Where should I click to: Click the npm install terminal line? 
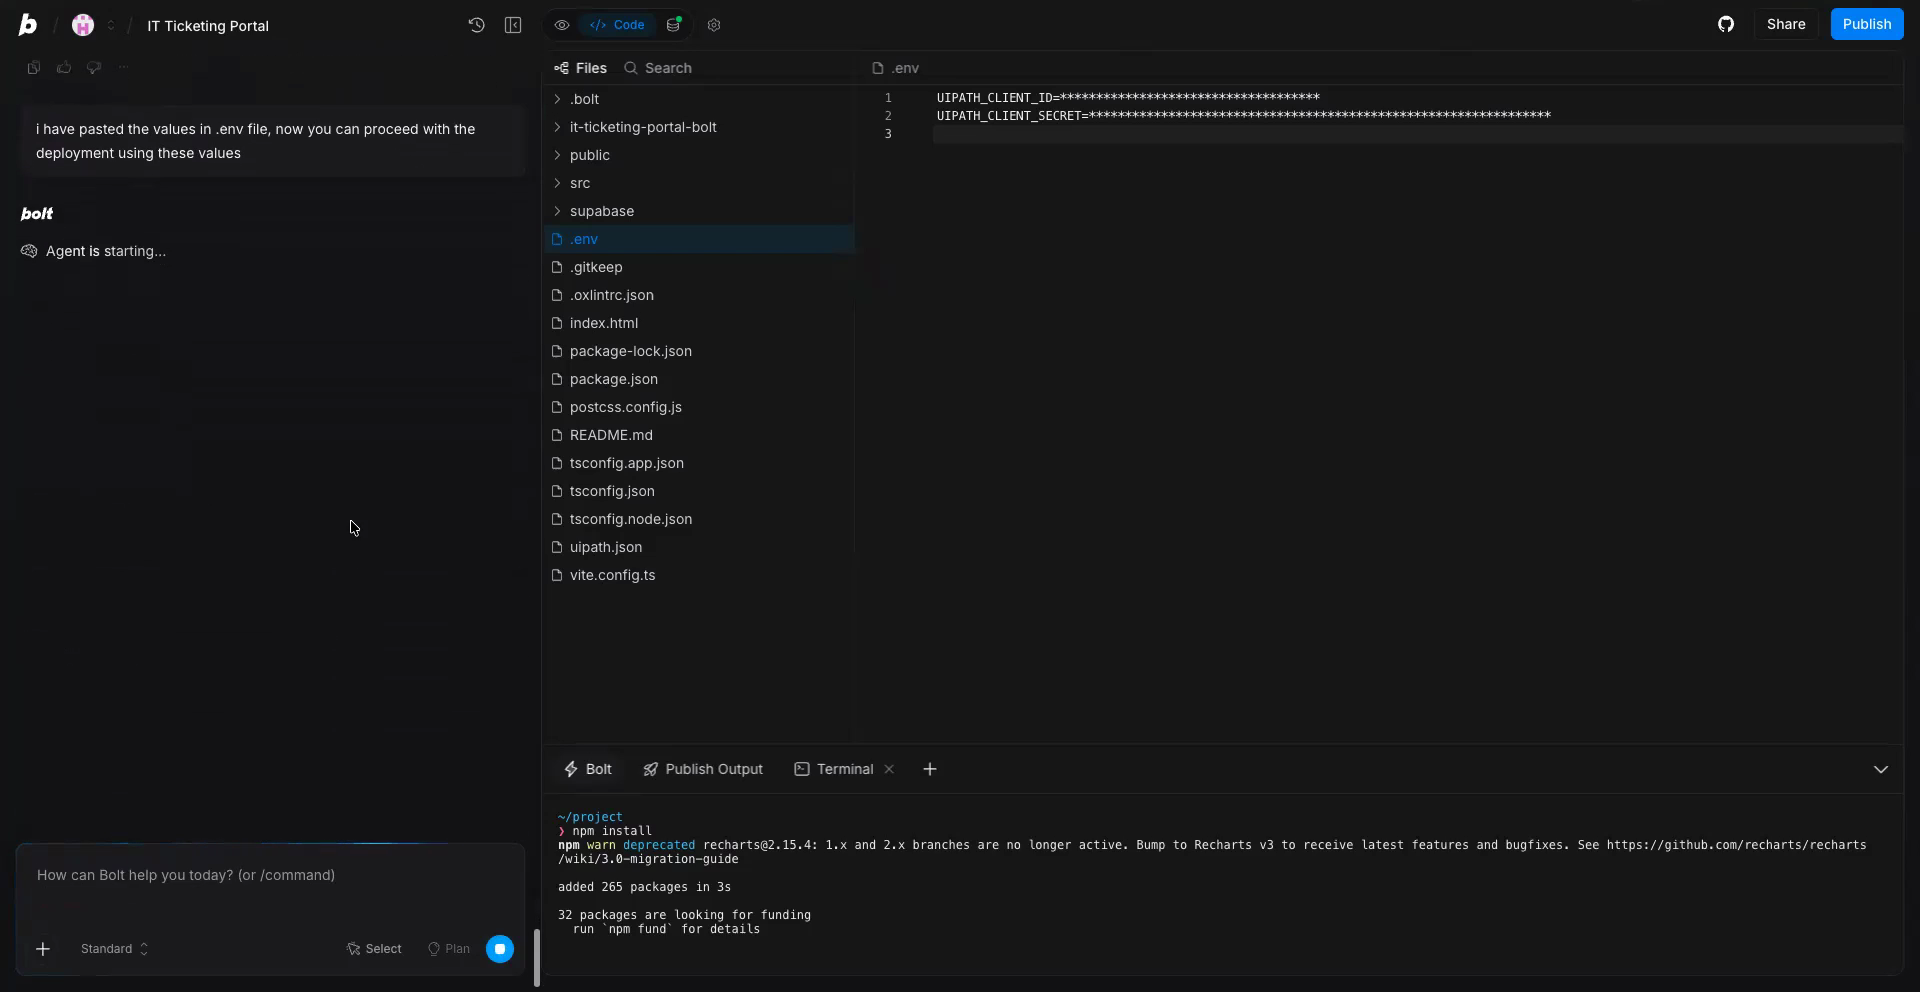[x=606, y=831]
